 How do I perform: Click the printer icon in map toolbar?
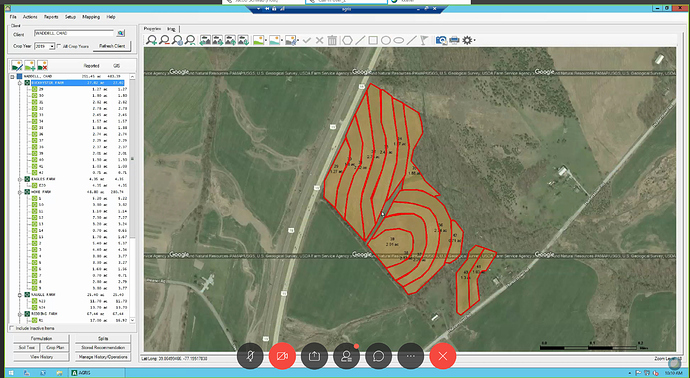[x=454, y=40]
